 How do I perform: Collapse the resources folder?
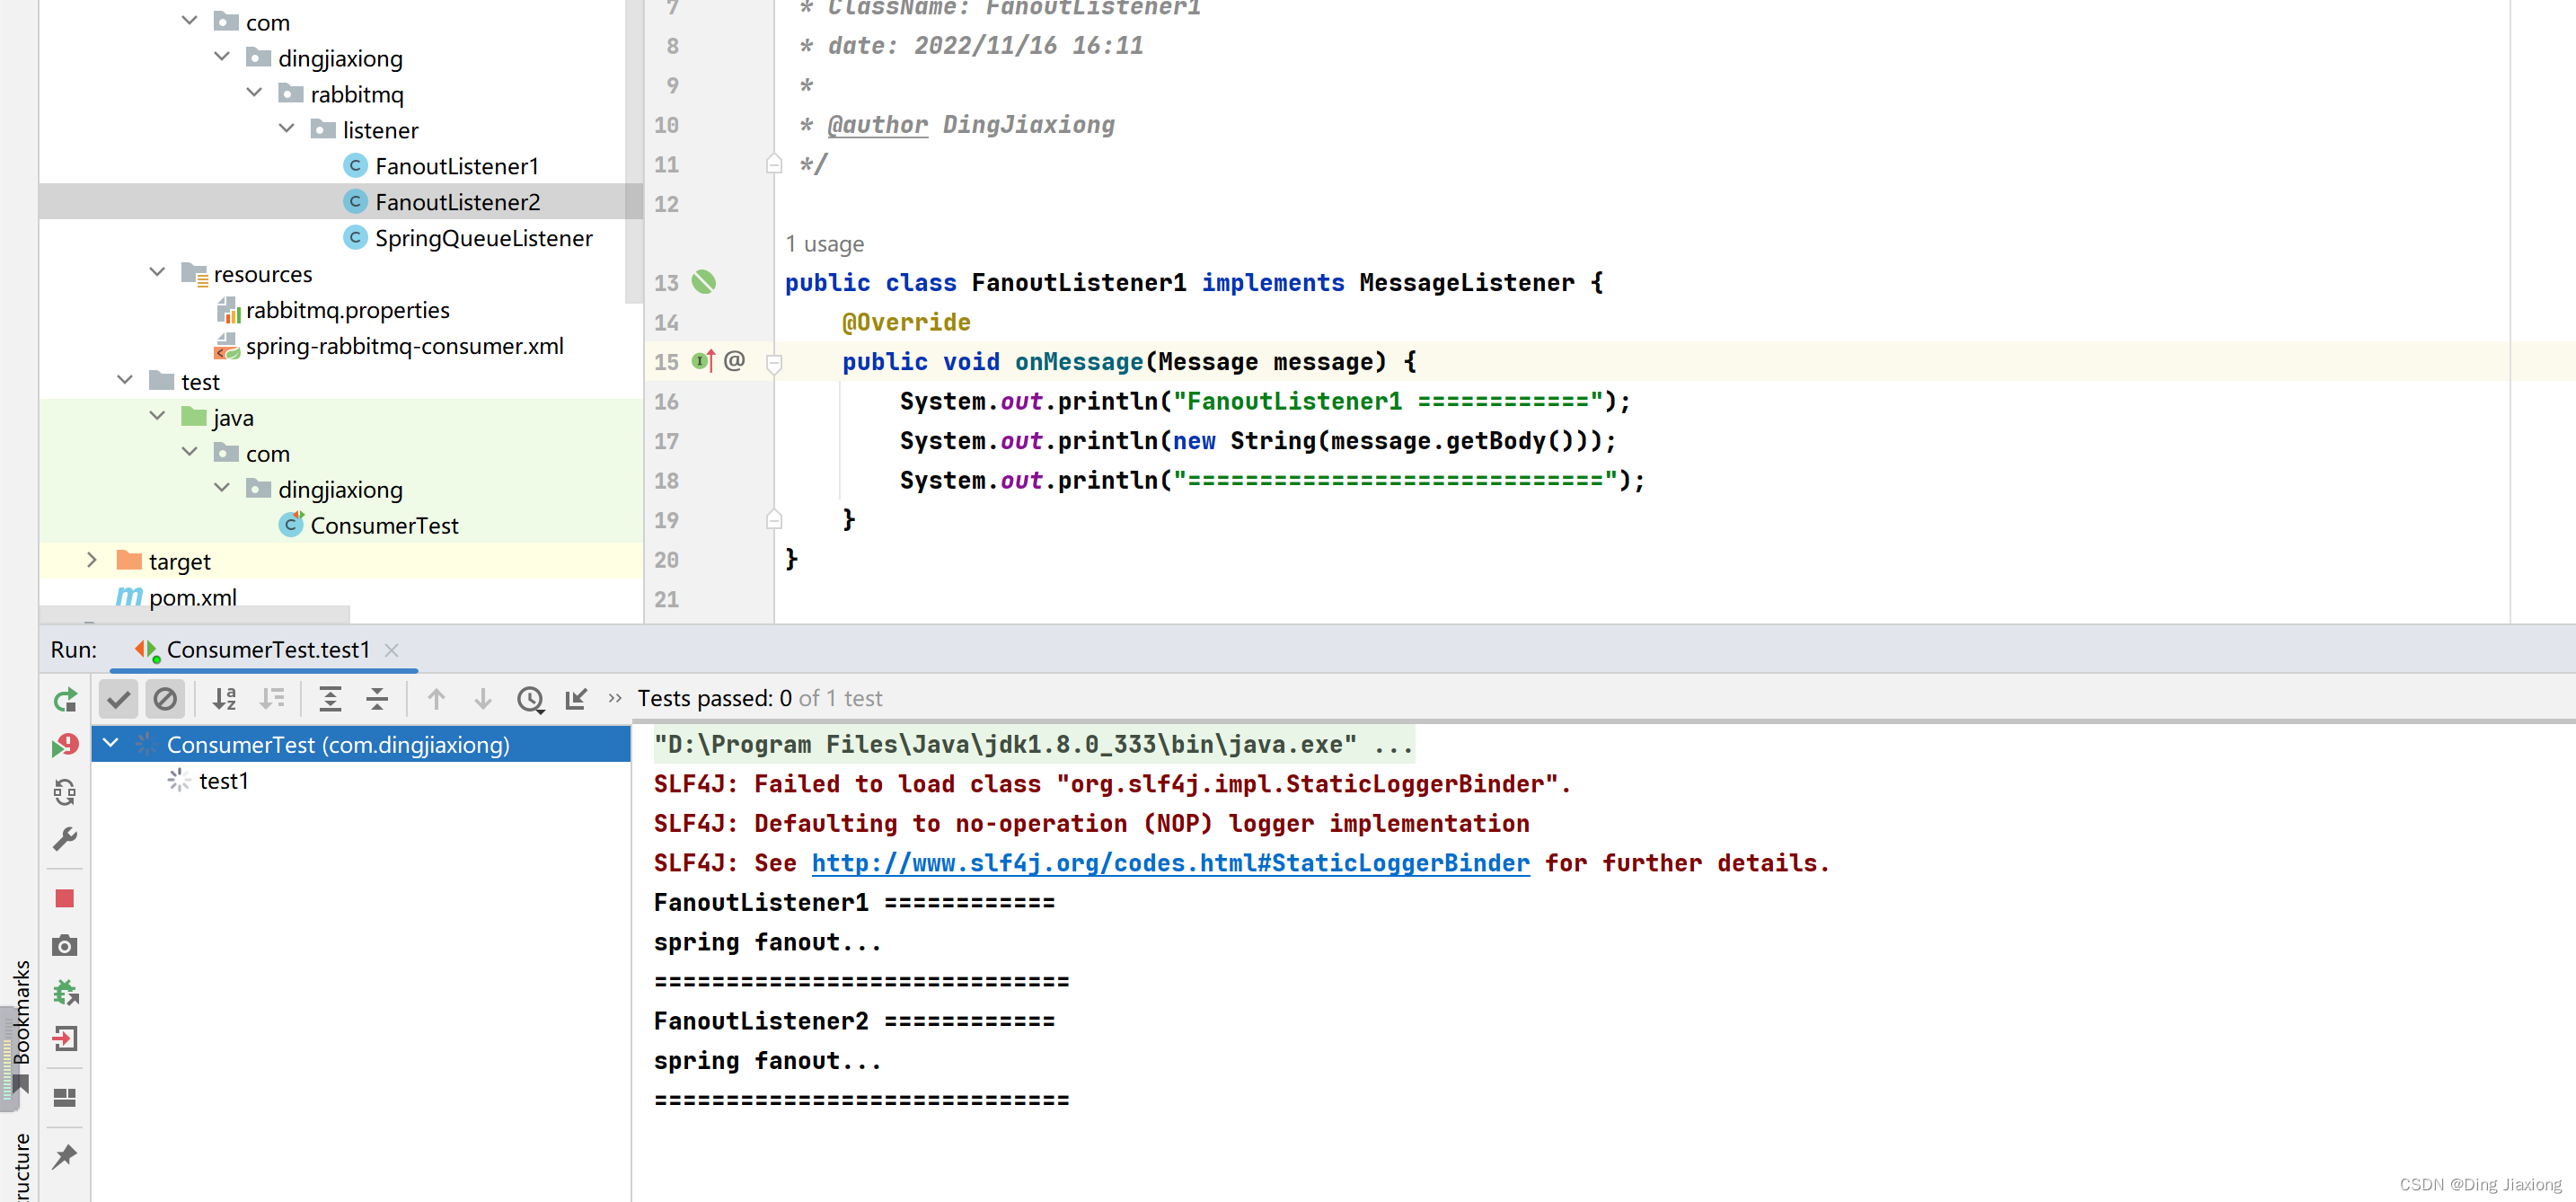pos(157,273)
